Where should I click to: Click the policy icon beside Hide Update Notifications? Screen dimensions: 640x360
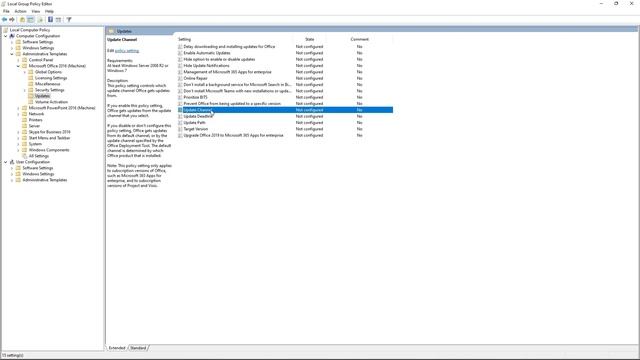pyautogui.click(x=180, y=66)
